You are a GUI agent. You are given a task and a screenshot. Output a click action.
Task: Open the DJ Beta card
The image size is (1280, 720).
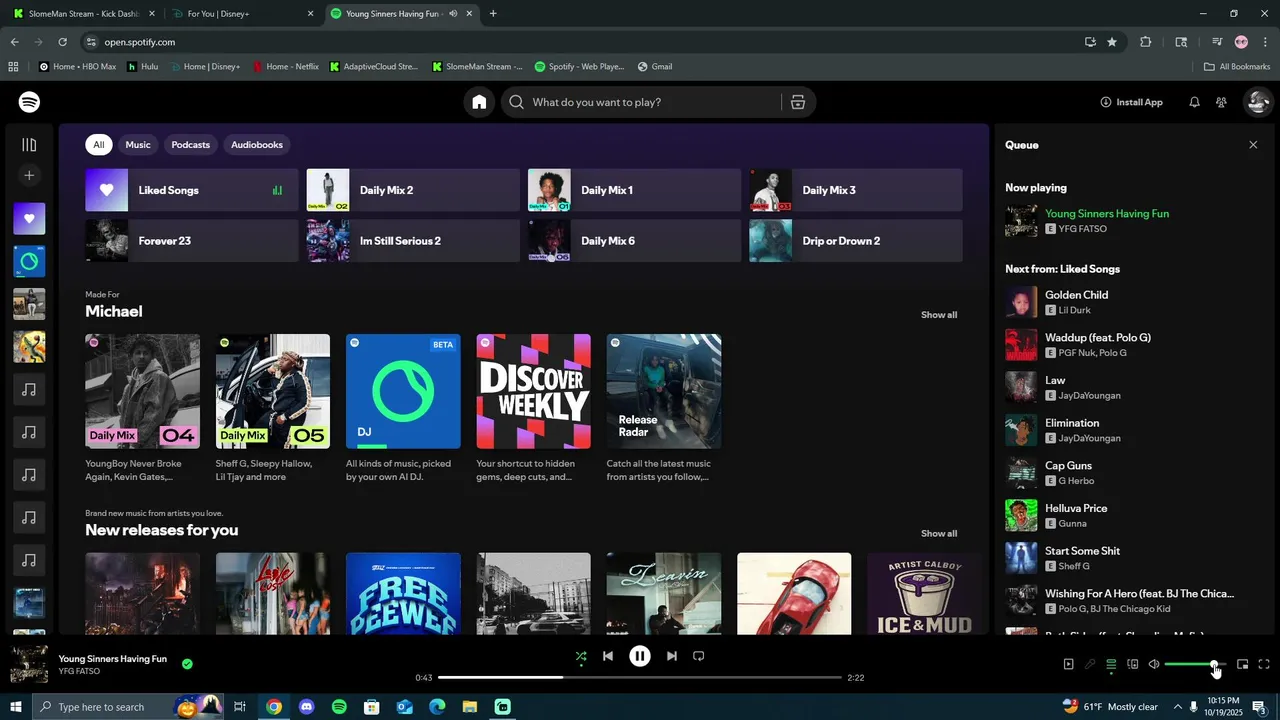point(403,391)
